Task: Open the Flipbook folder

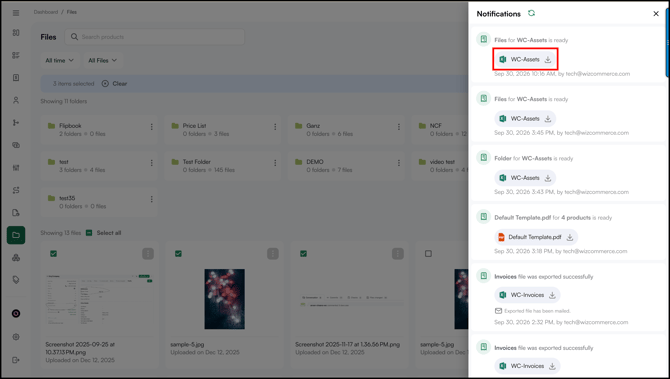Action: [x=99, y=129]
